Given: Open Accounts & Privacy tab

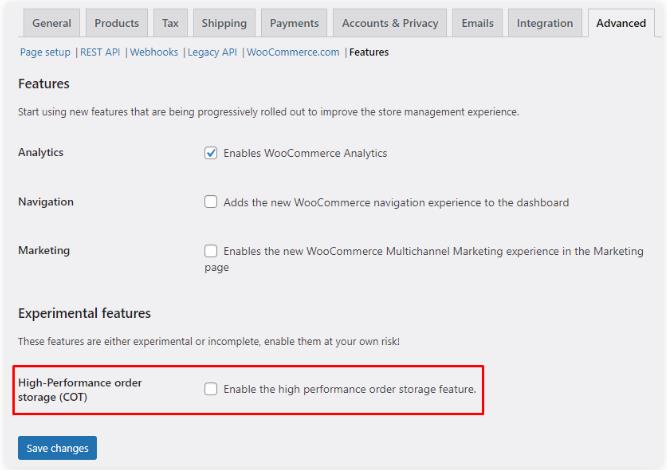Looking at the screenshot, I should coord(390,23).
